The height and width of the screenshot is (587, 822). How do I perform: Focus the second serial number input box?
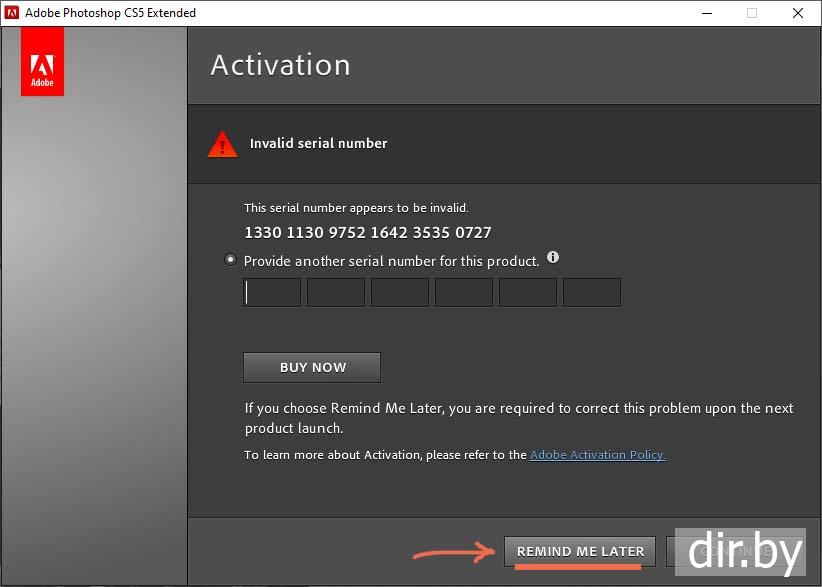pos(336,292)
